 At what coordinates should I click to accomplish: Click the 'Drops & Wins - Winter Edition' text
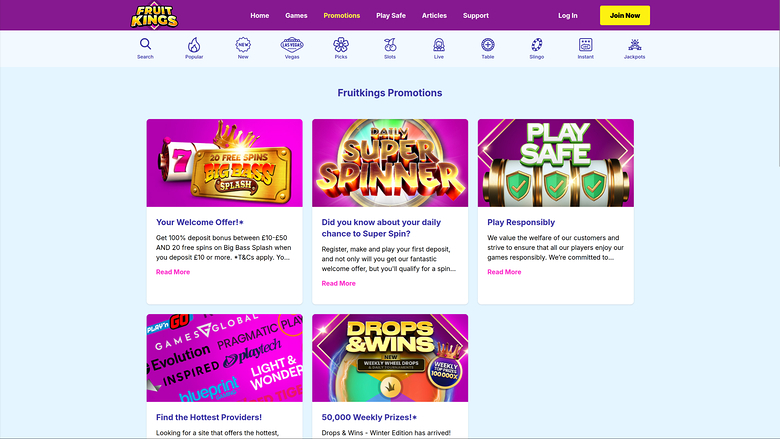pyautogui.click(x=386, y=433)
